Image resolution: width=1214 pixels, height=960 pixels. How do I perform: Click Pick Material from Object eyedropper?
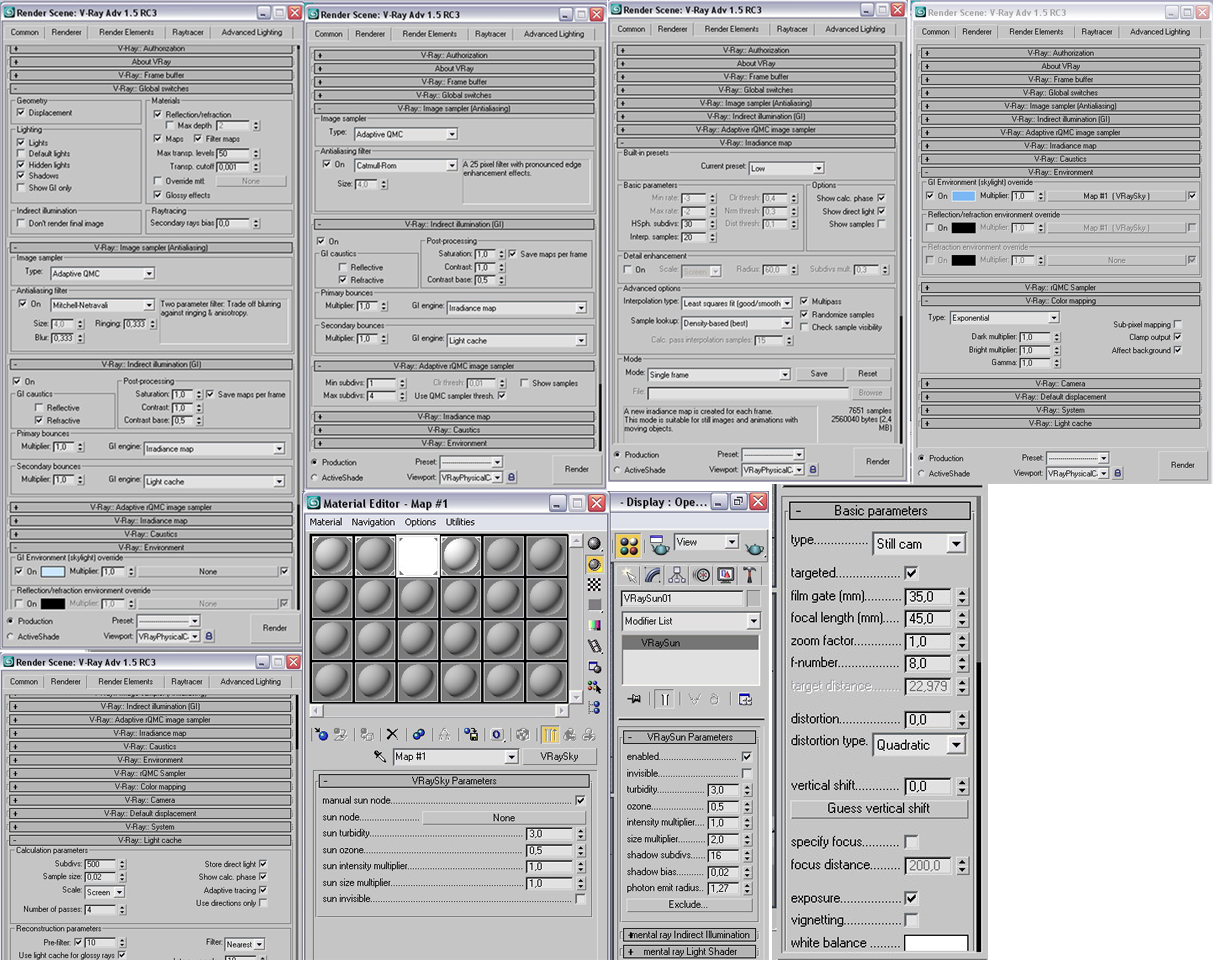click(380, 757)
